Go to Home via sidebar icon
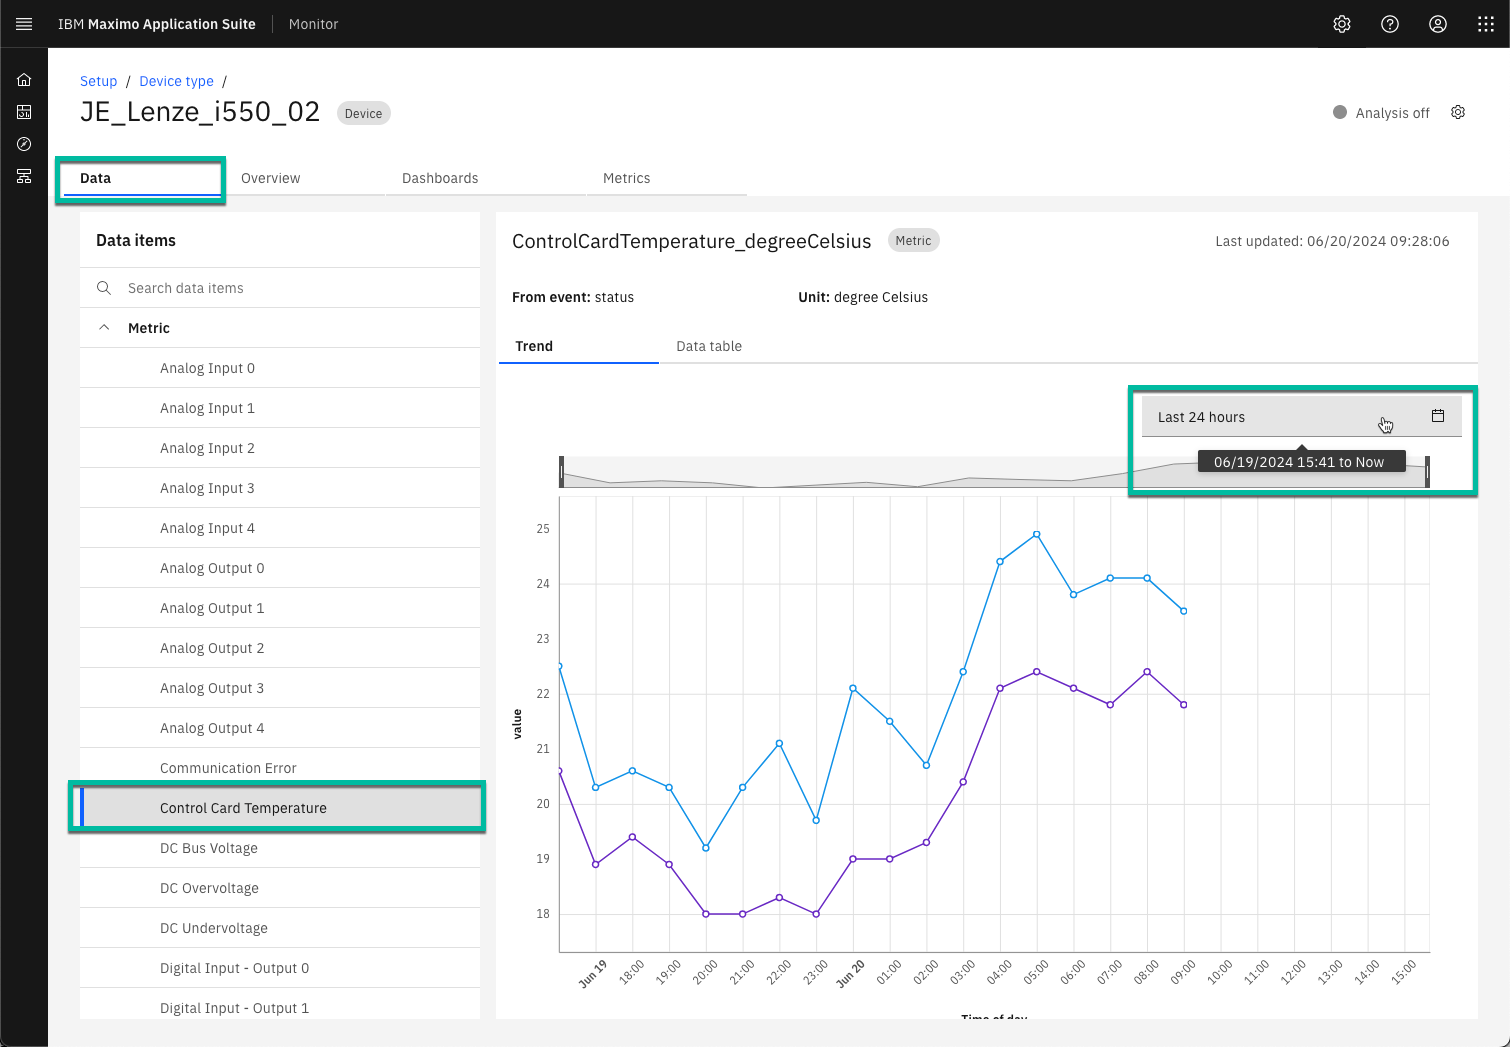Image resolution: width=1510 pixels, height=1047 pixels. pyautogui.click(x=24, y=80)
